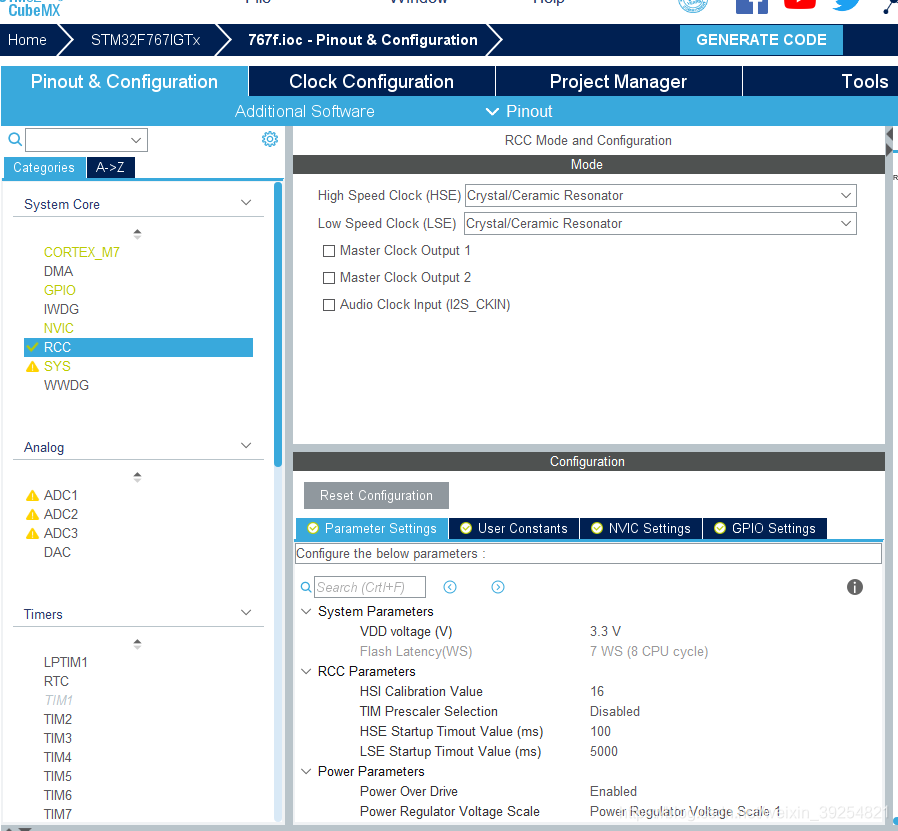Click the round badge icon beside Facebook
This screenshot has width=898, height=831.
coord(693,6)
